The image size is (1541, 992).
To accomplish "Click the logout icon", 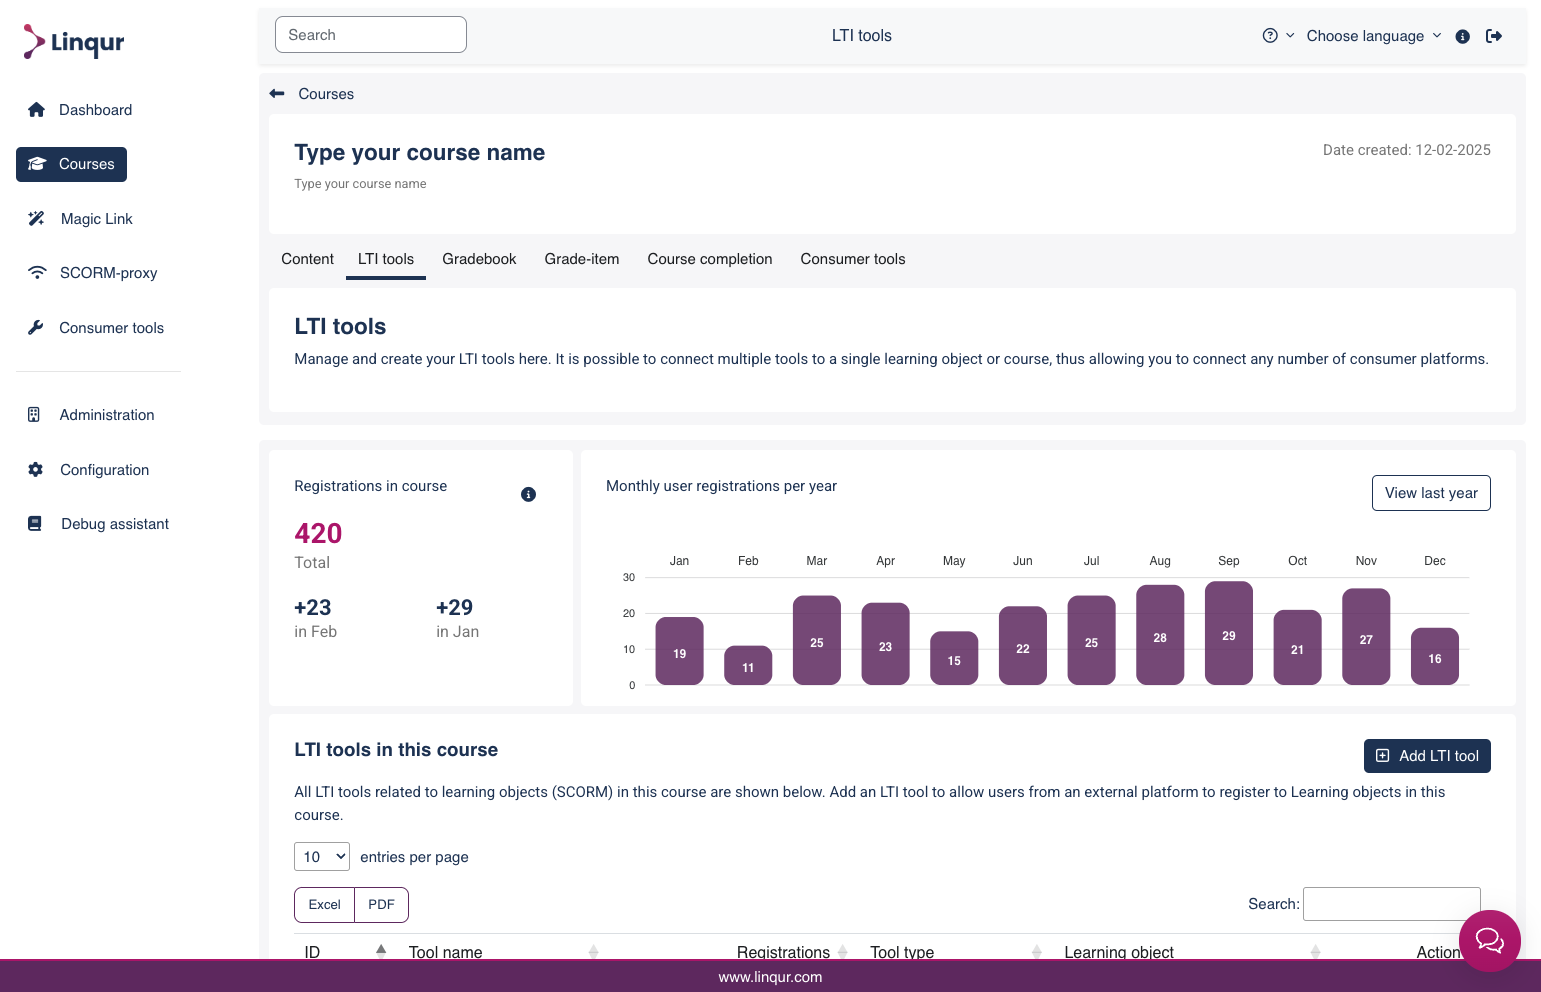I will click(x=1494, y=36).
